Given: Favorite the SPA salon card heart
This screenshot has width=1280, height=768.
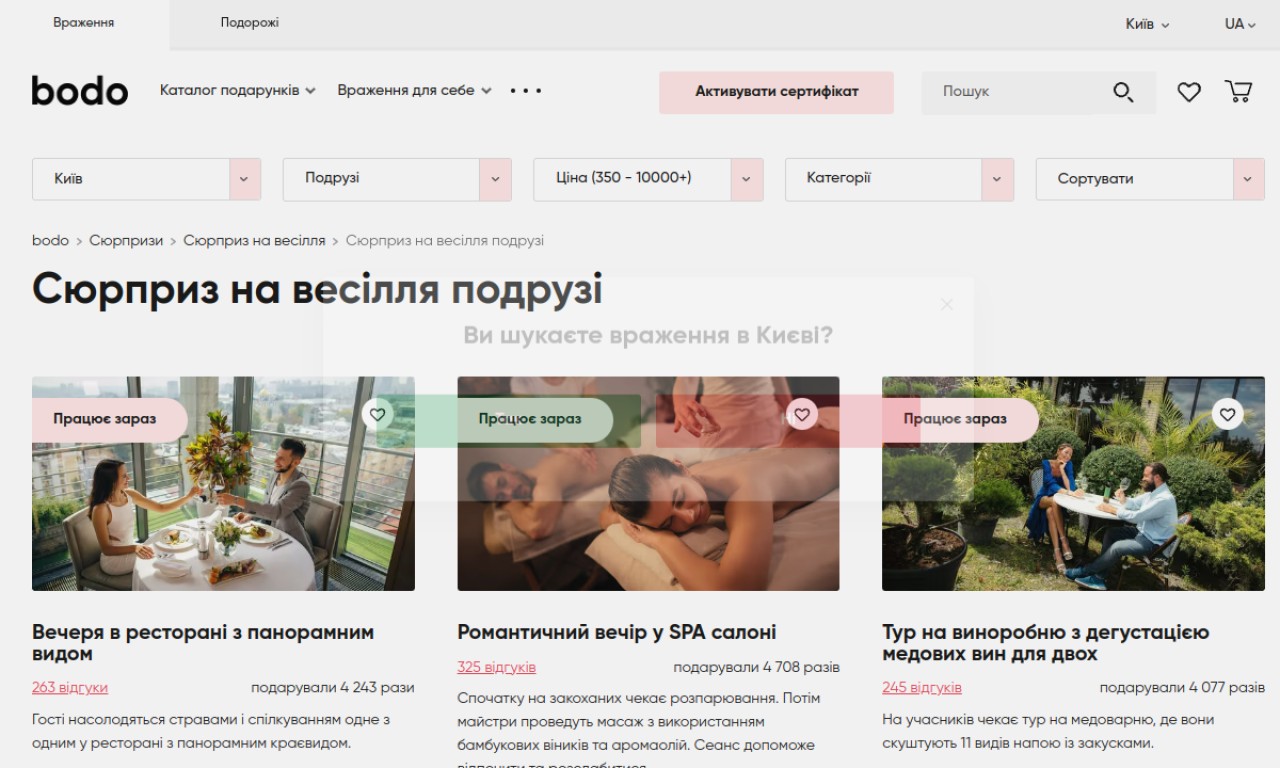Looking at the screenshot, I should [801, 414].
